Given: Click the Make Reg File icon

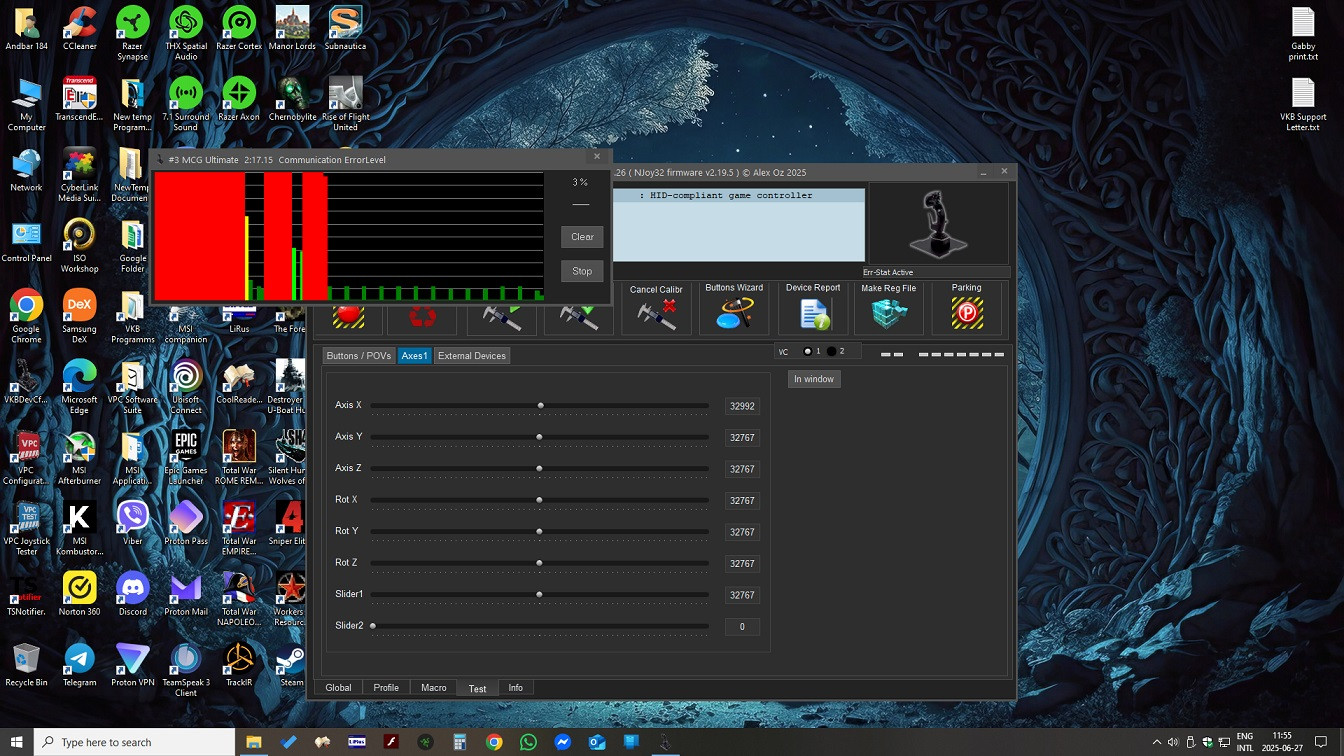Looking at the screenshot, I should pyautogui.click(x=888, y=314).
